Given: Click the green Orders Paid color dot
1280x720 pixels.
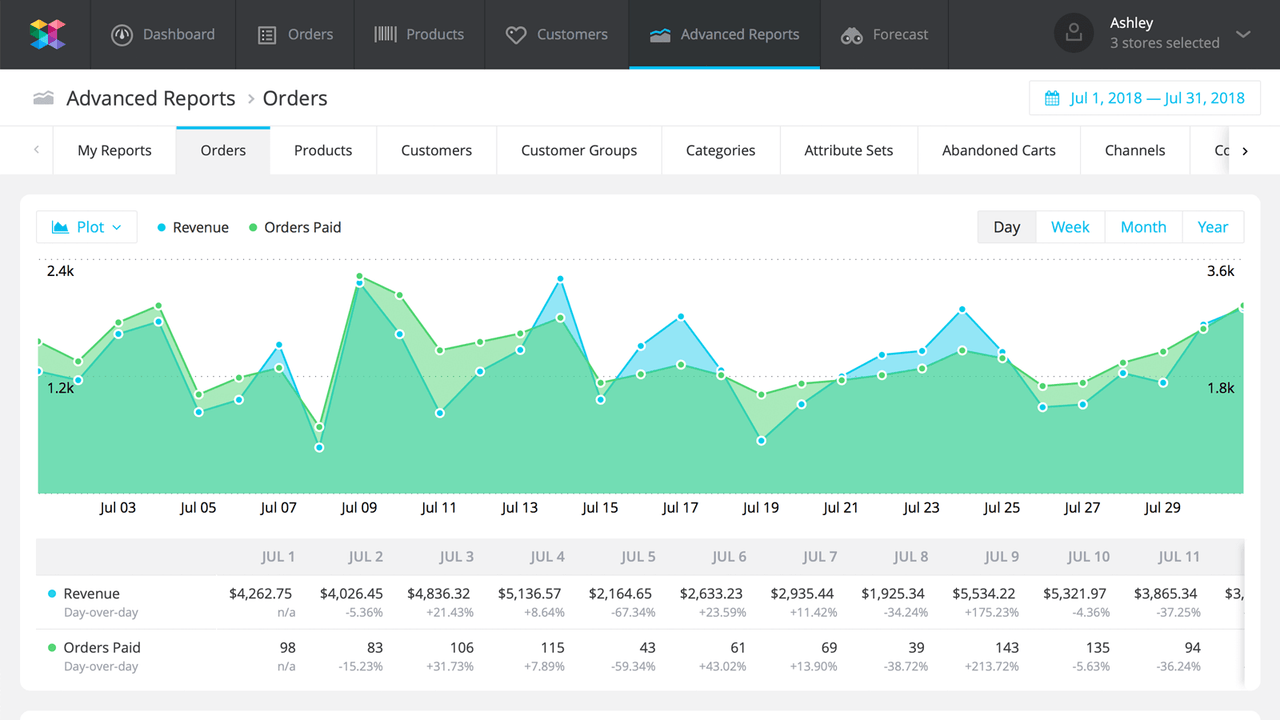Looking at the screenshot, I should click(253, 227).
